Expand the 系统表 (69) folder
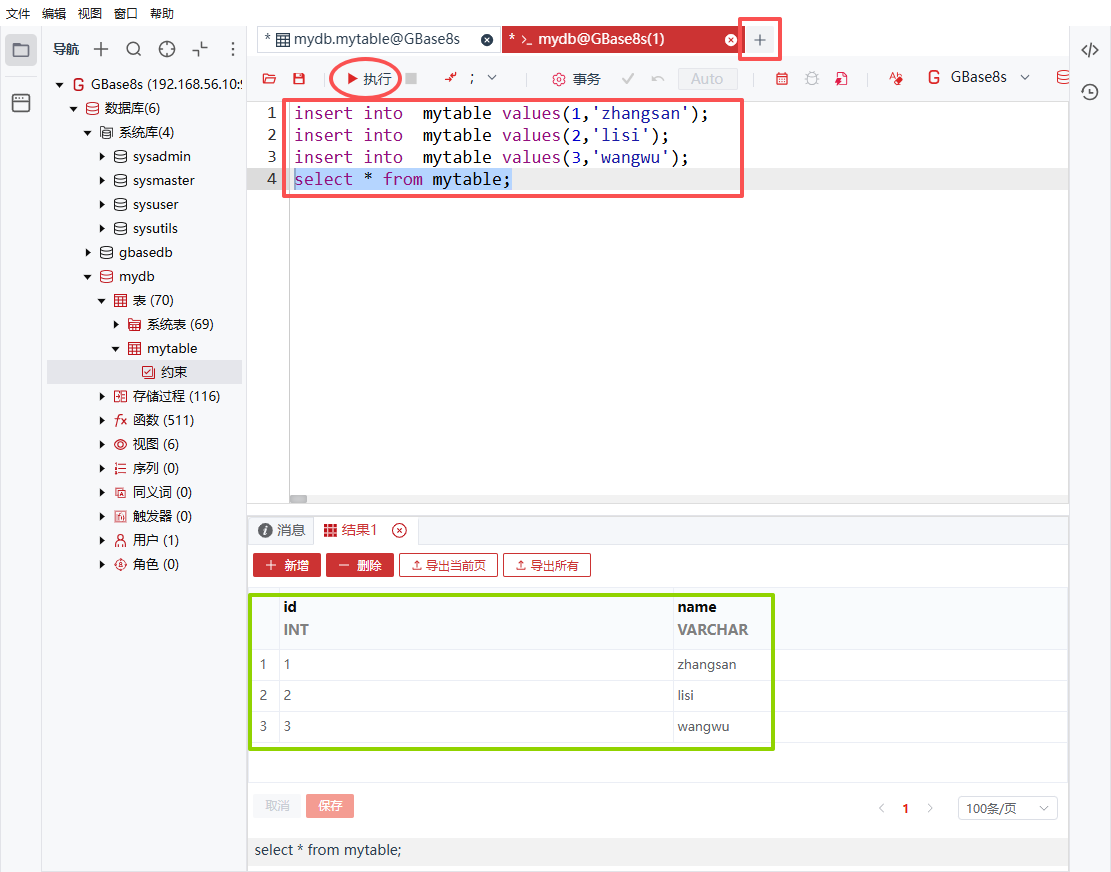 click(115, 324)
